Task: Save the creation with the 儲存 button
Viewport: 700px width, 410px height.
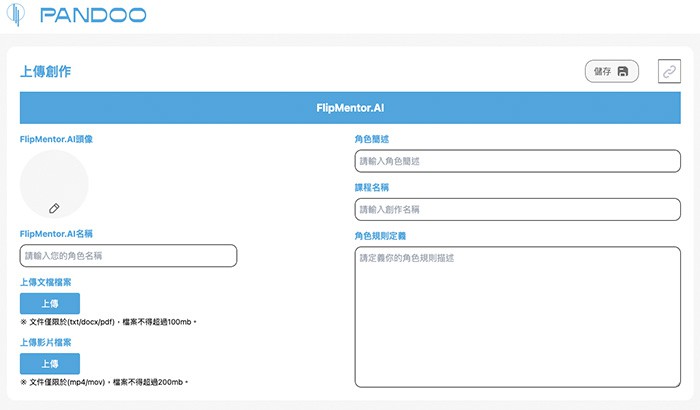Action: coord(611,71)
